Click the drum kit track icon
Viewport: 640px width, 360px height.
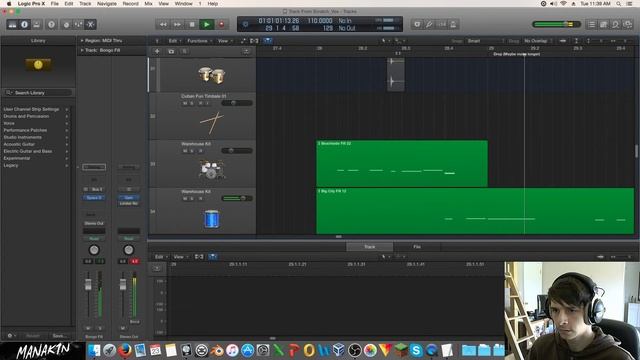[x=211, y=169]
